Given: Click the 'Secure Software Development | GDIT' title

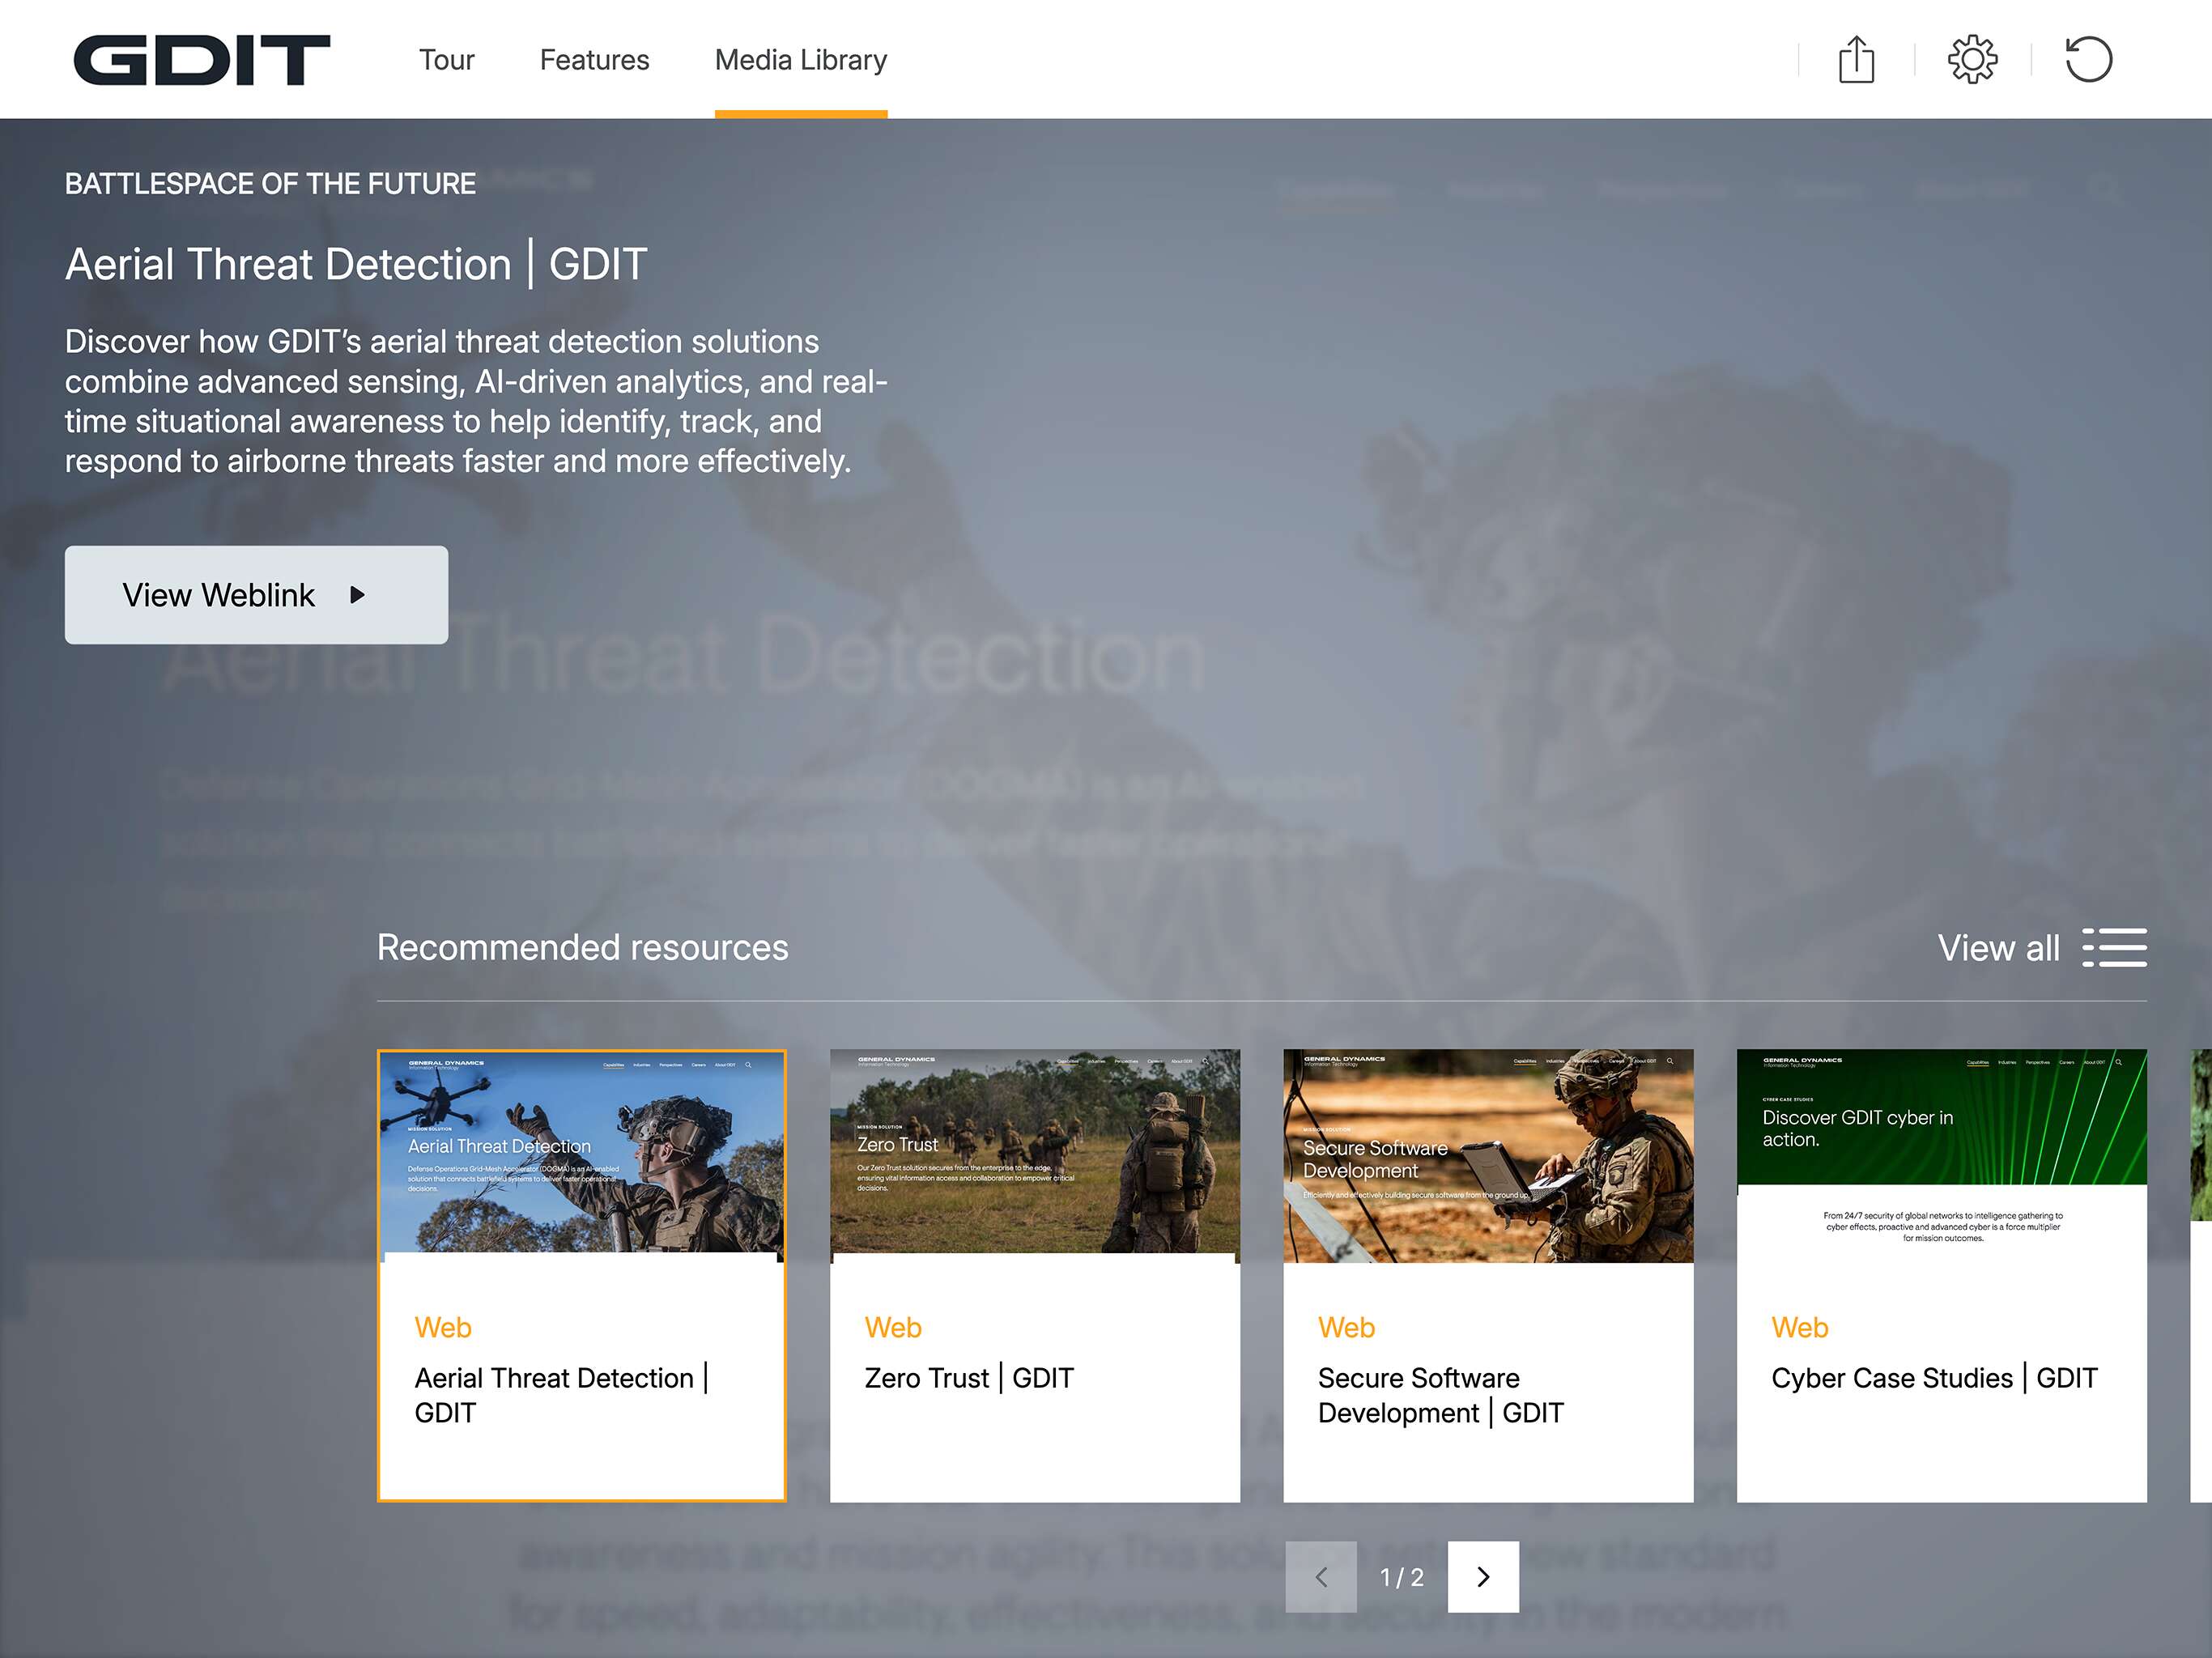Looking at the screenshot, I should [x=1441, y=1395].
